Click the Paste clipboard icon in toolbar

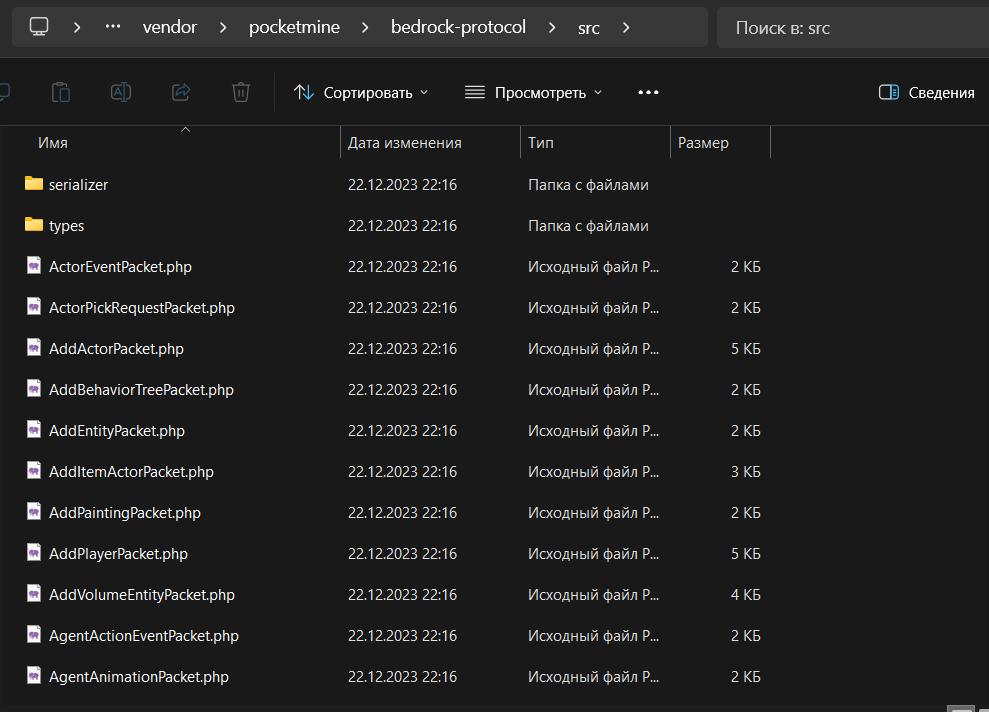point(61,92)
